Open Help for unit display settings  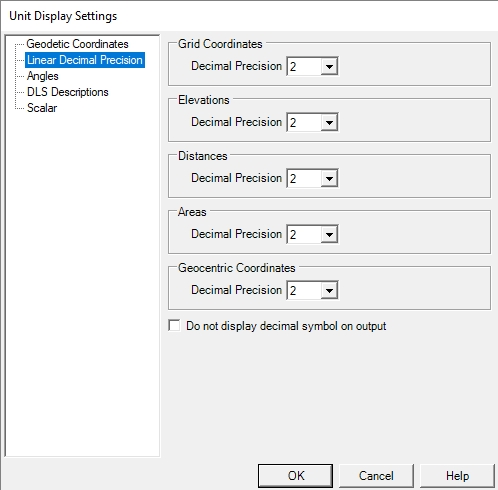click(457, 476)
